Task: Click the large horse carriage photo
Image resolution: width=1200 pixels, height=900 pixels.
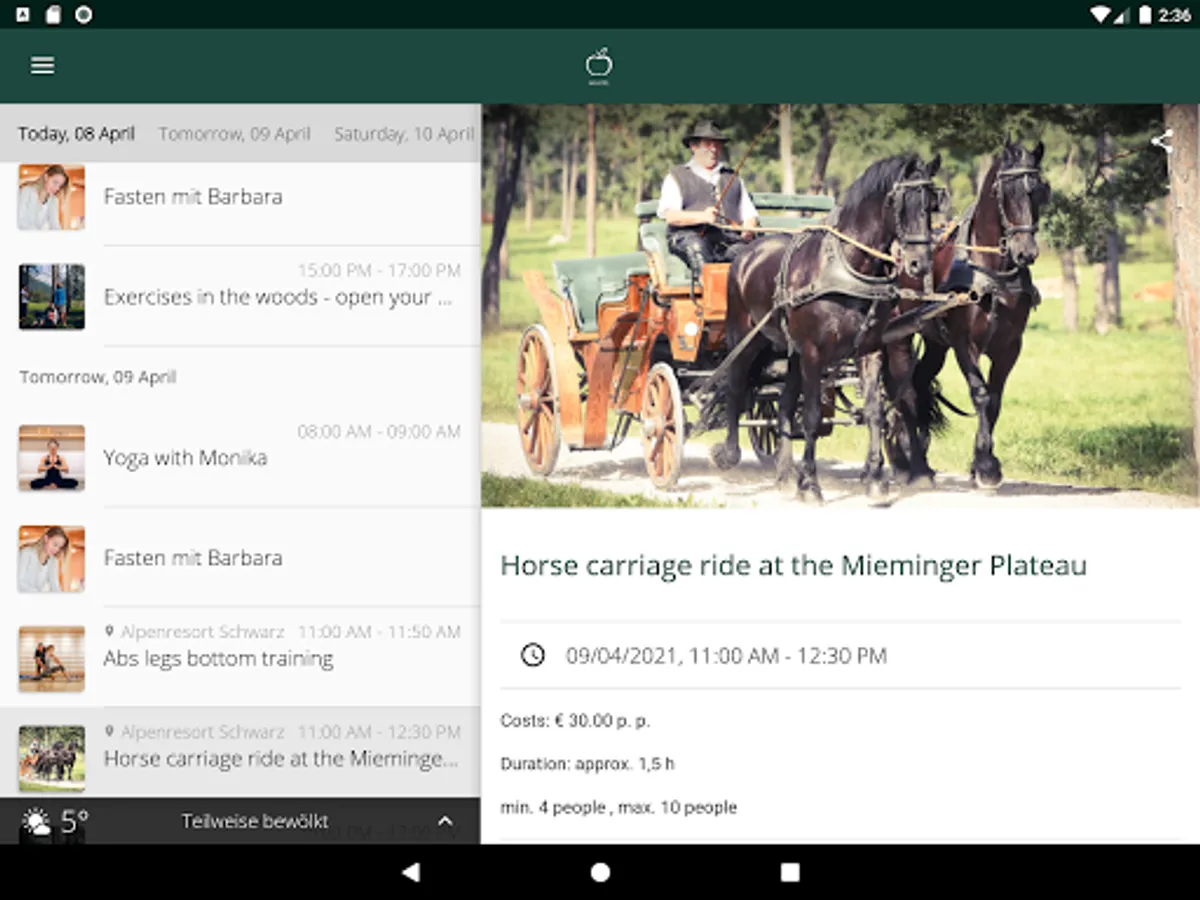Action: click(x=840, y=306)
